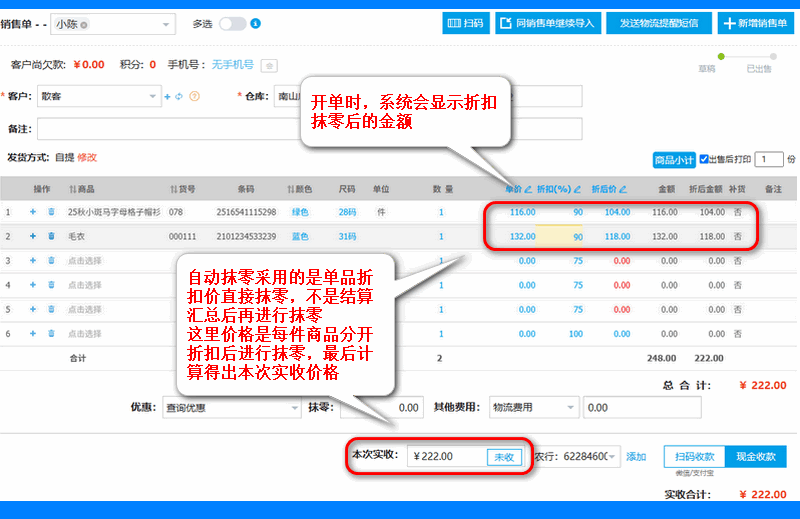The image size is (800, 519).
Task: Click the 未收 button
Action: [504, 457]
